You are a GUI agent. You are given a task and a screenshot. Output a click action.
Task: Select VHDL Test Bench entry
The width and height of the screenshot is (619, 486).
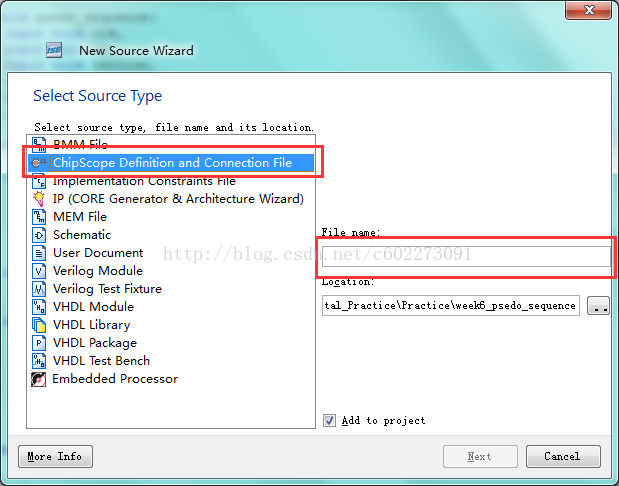[101, 361]
